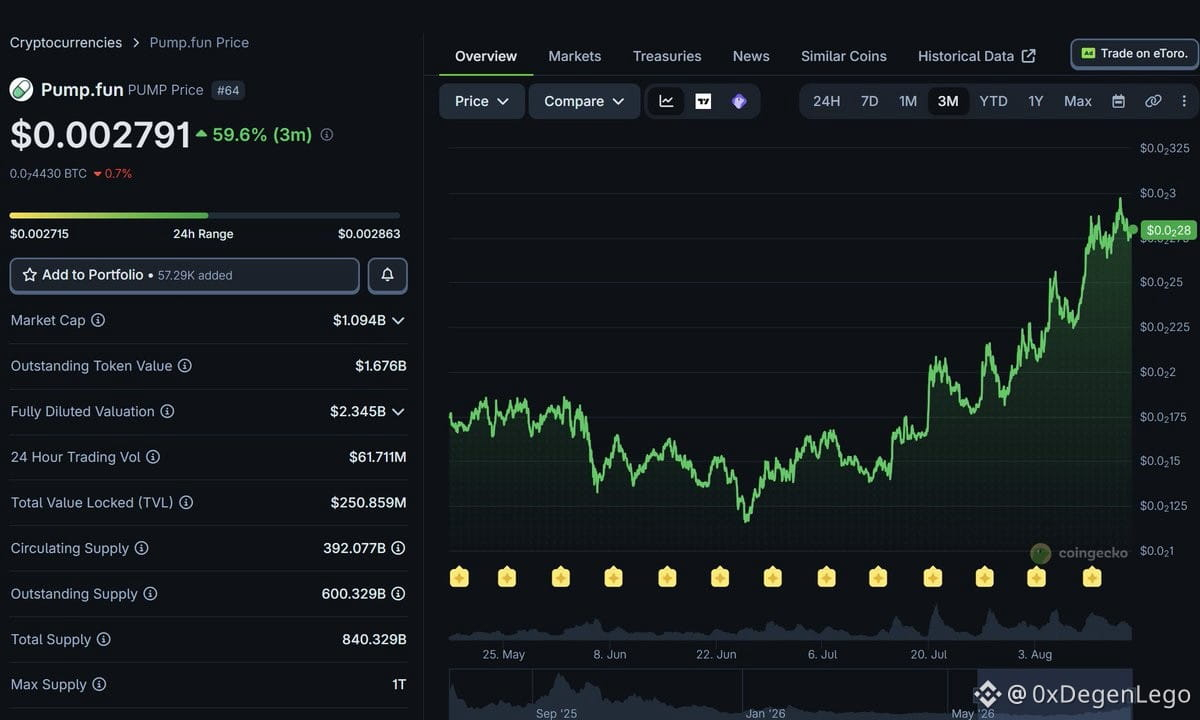
Task: Click info icon next to 600.329B value
Action: point(398,594)
